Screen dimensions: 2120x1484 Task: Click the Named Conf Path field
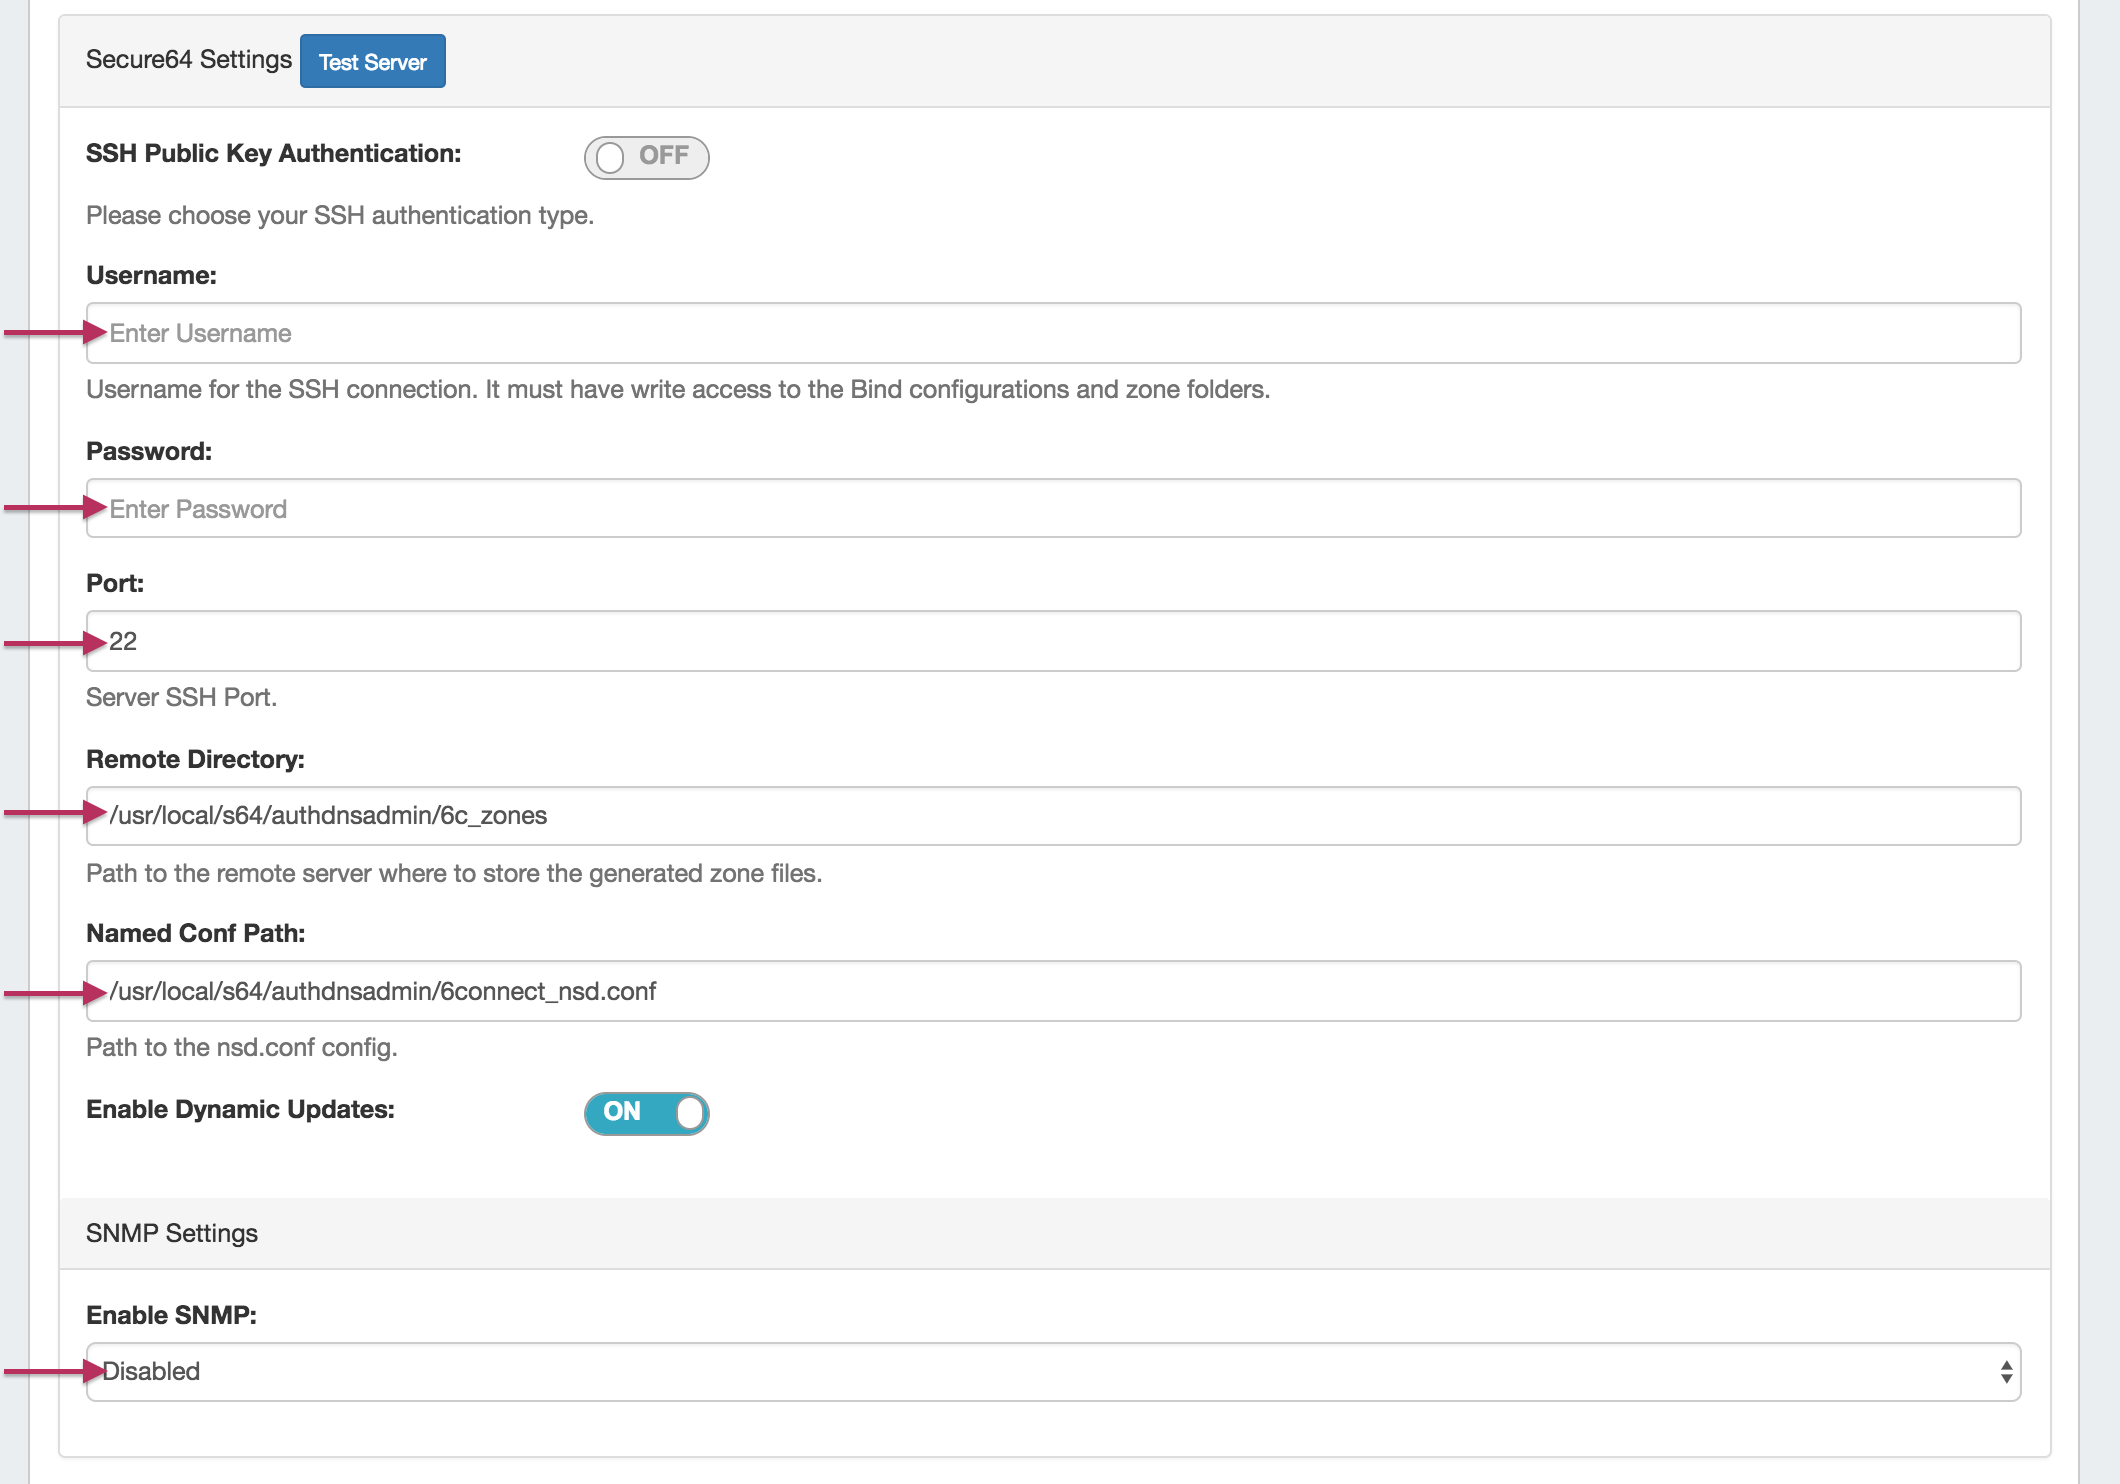pos(1052,991)
